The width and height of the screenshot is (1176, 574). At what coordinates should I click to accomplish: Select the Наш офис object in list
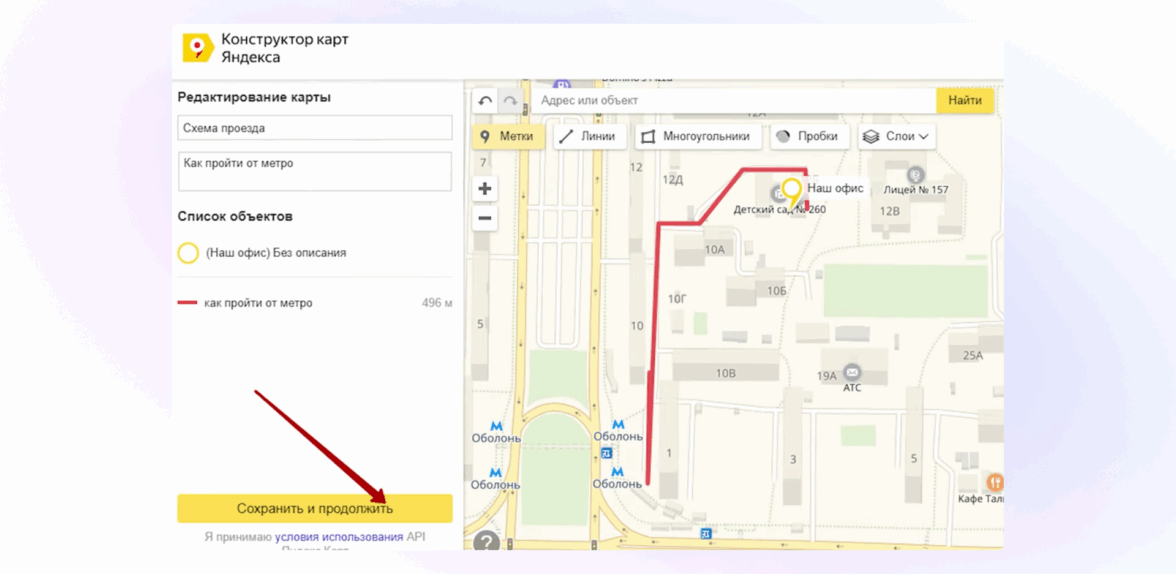(275, 253)
